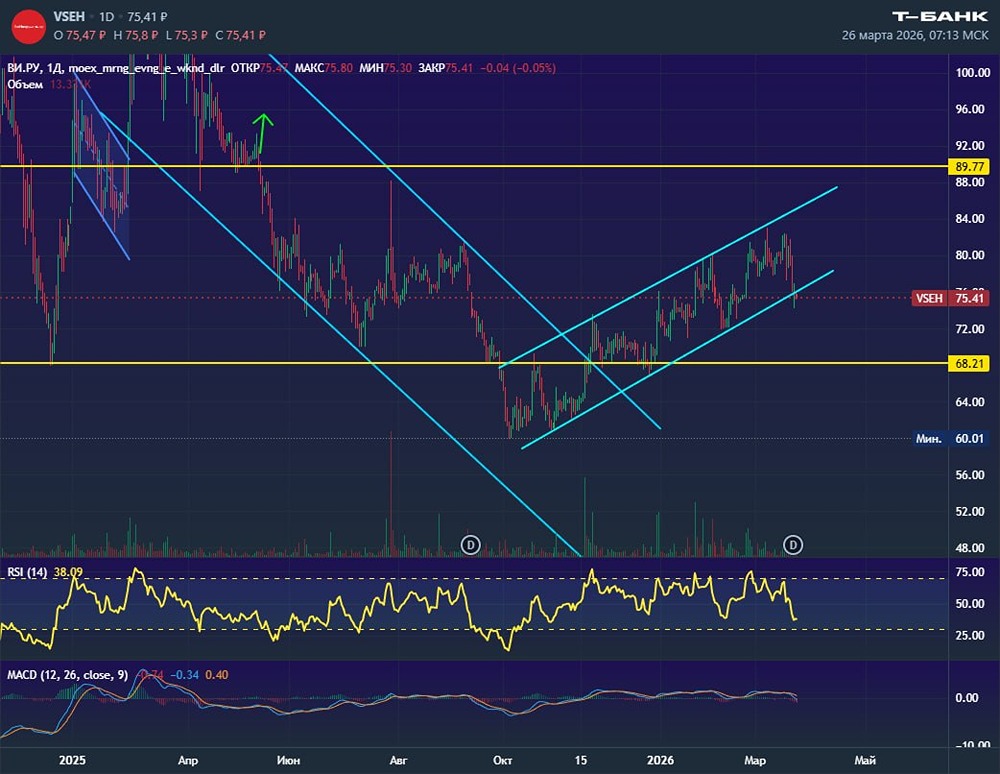This screenshot has height=774, width=1000.
Task: Click the red VSEH company logo
Action: 29,27
